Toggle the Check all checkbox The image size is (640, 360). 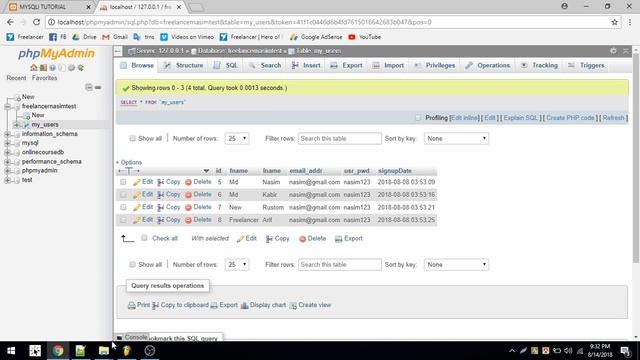(x=144, y=238)
